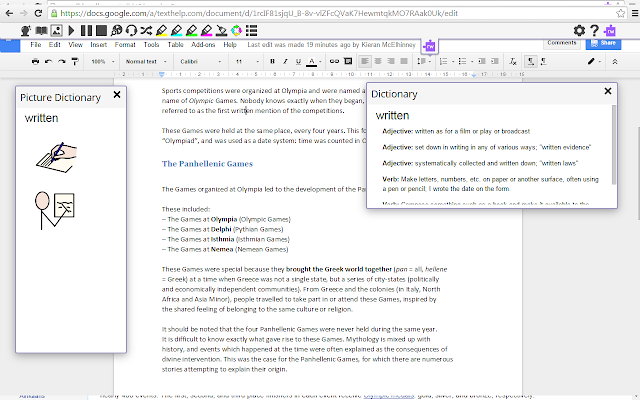640x400 pixels.
Task: Open the Calibri font dropdown
Action: 200,62
